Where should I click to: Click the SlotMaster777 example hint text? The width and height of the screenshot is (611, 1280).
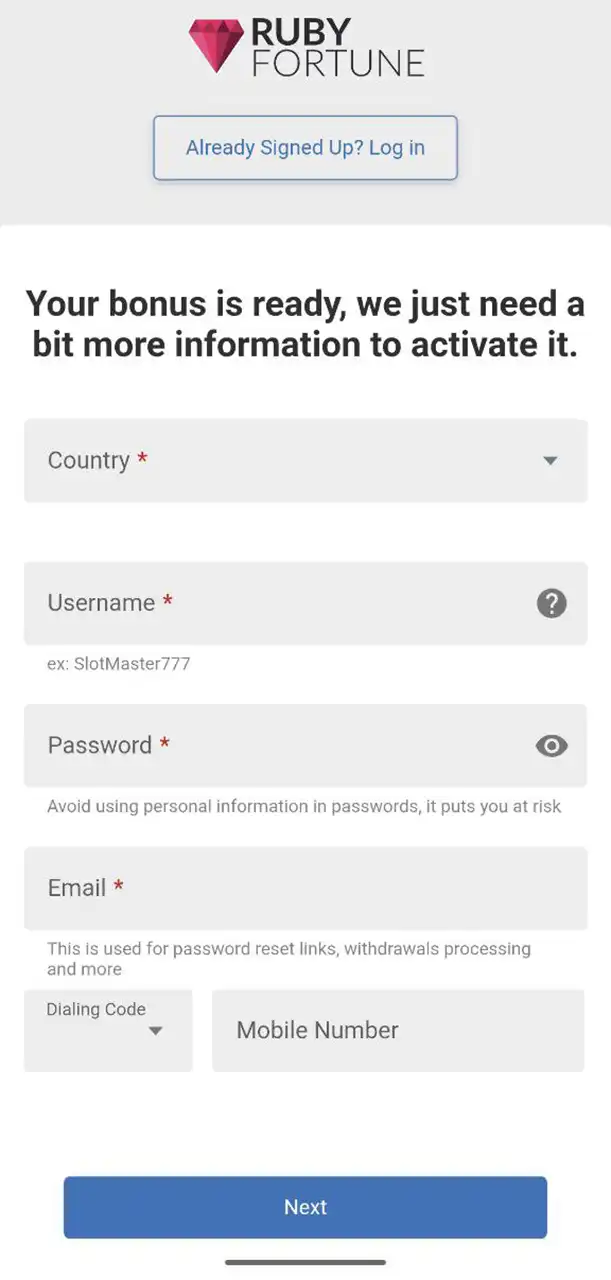118,663
